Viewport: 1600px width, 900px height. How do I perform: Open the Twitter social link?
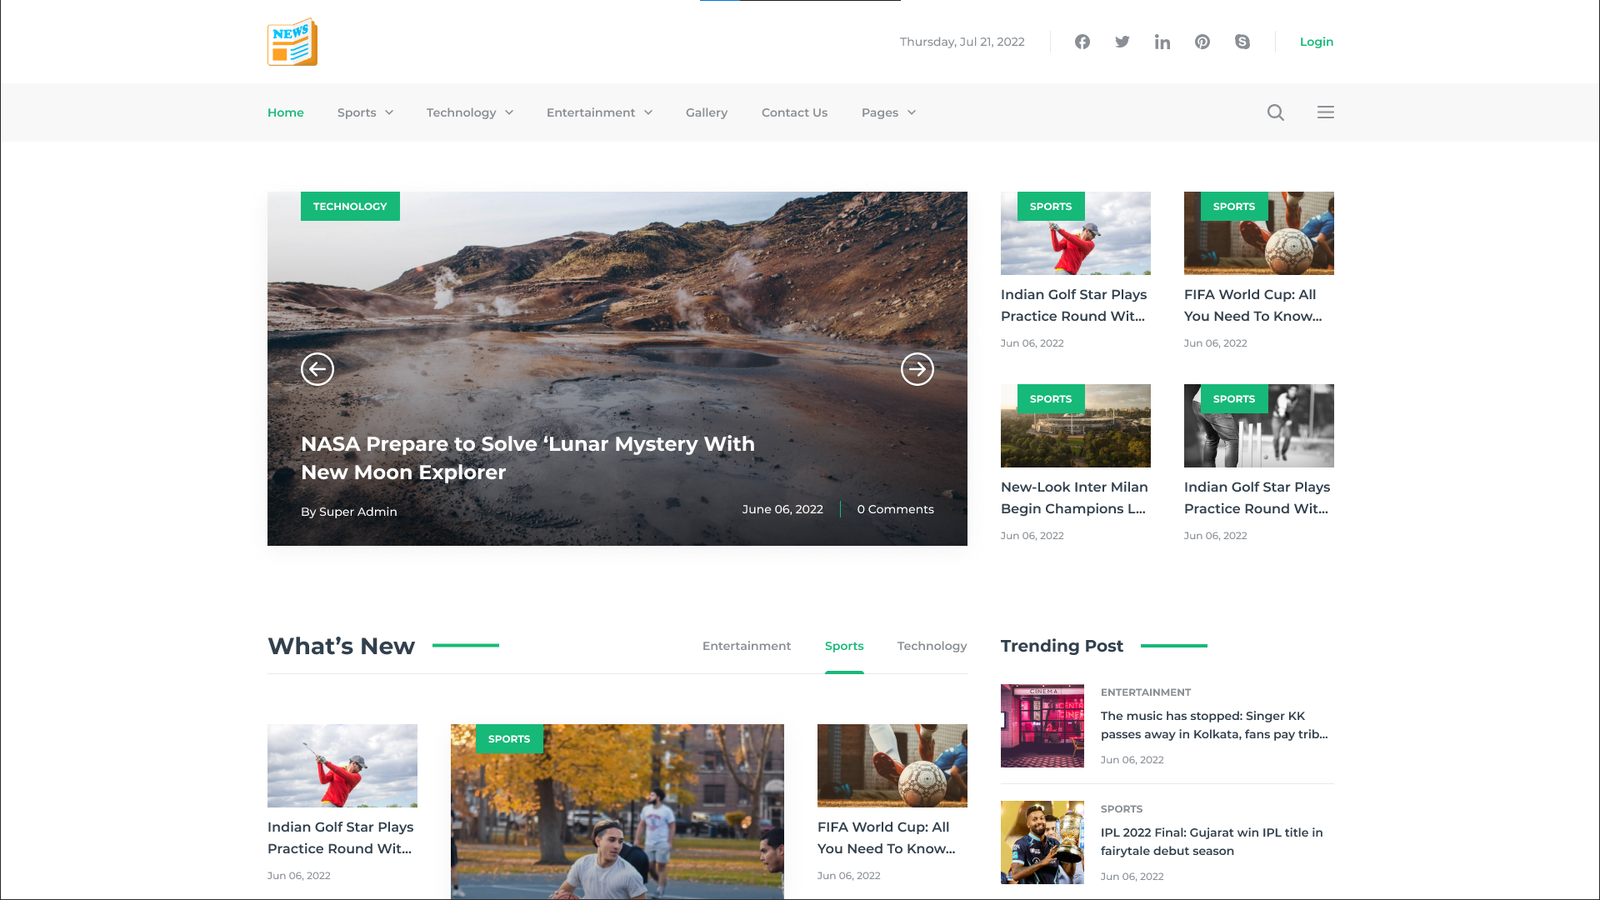1122,42
